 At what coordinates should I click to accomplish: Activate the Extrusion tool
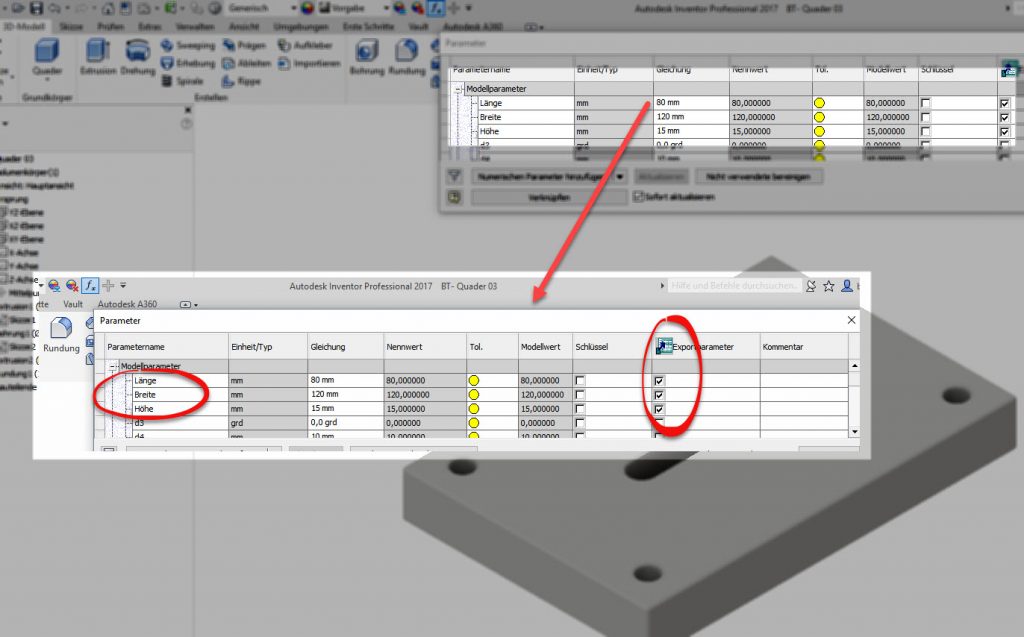pos(98,57)
